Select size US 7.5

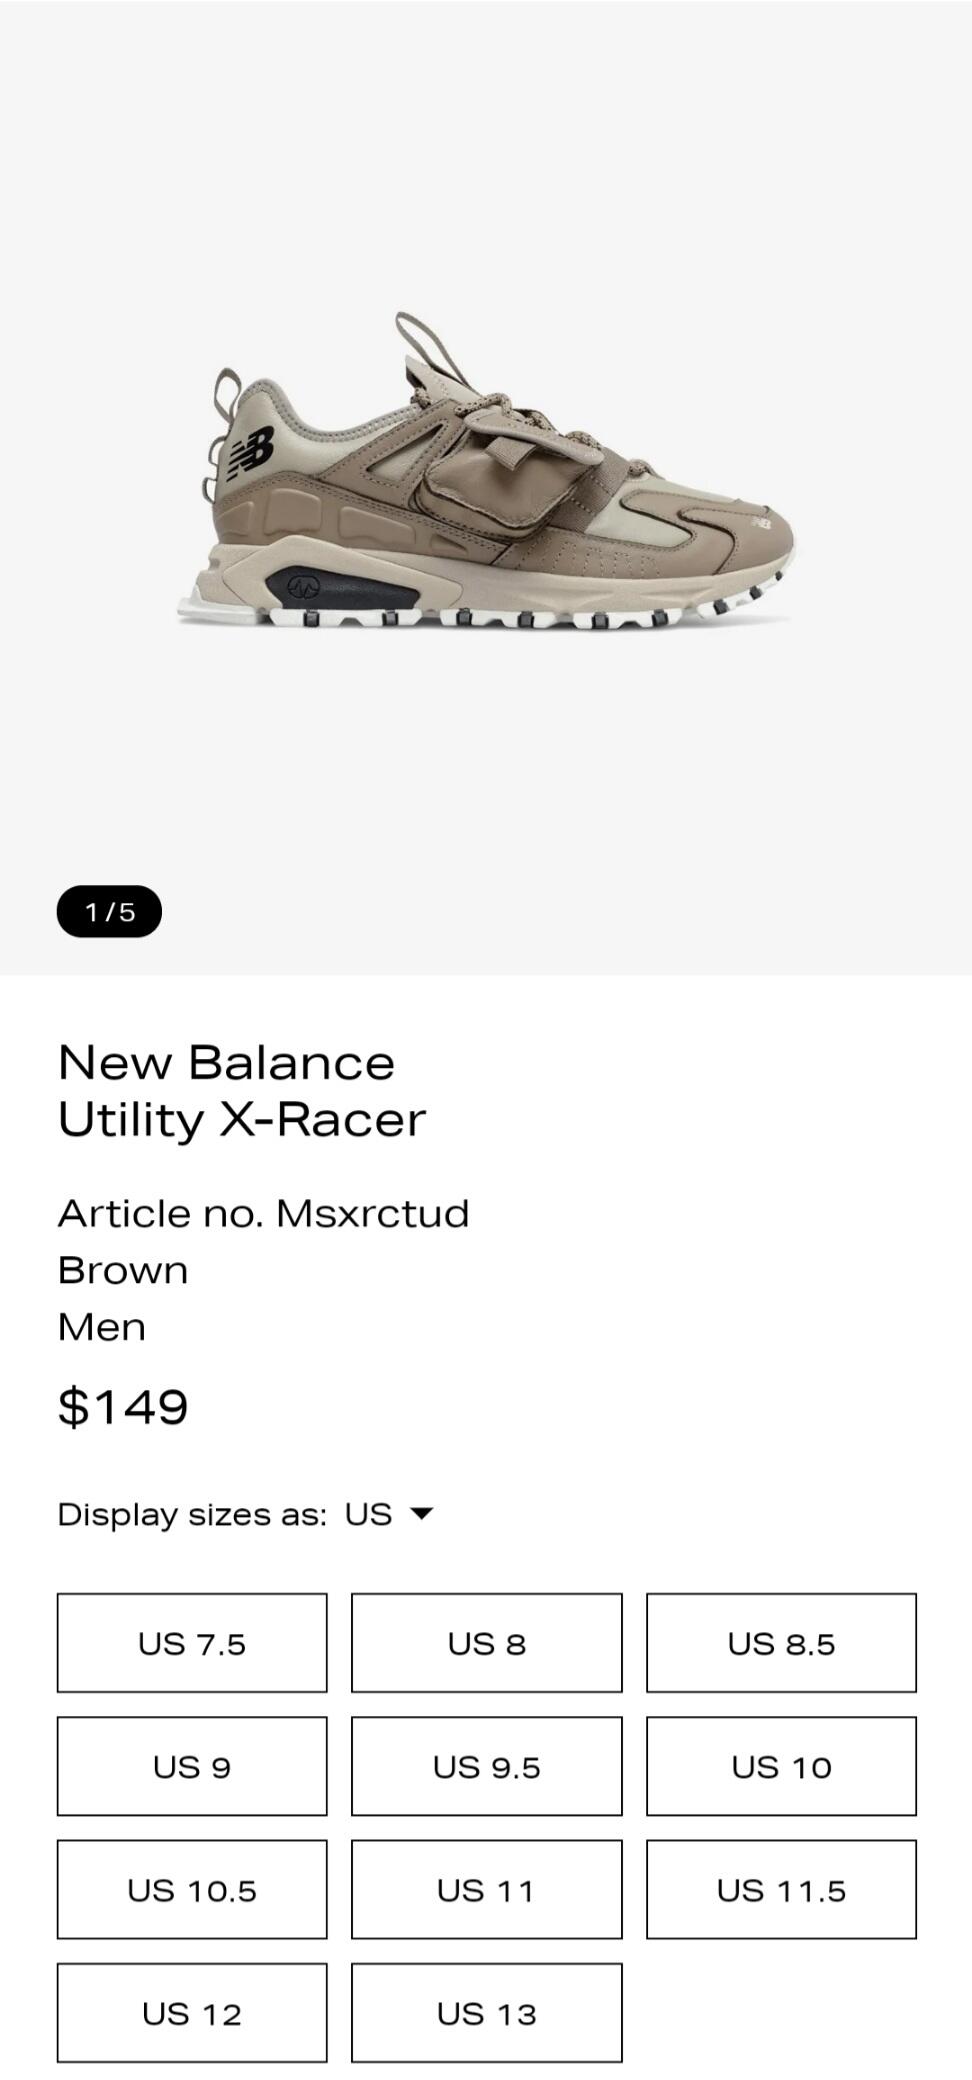(192, 1643)
